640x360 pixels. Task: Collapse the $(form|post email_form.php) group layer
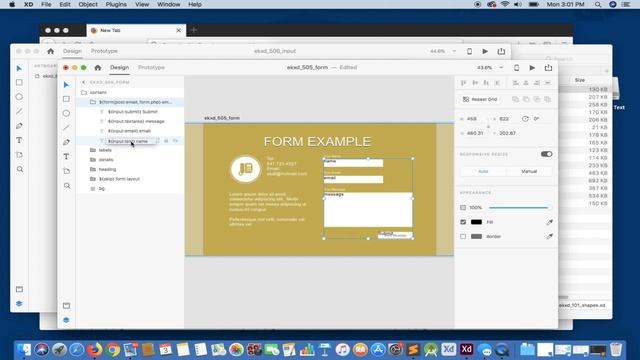point(93,102)
